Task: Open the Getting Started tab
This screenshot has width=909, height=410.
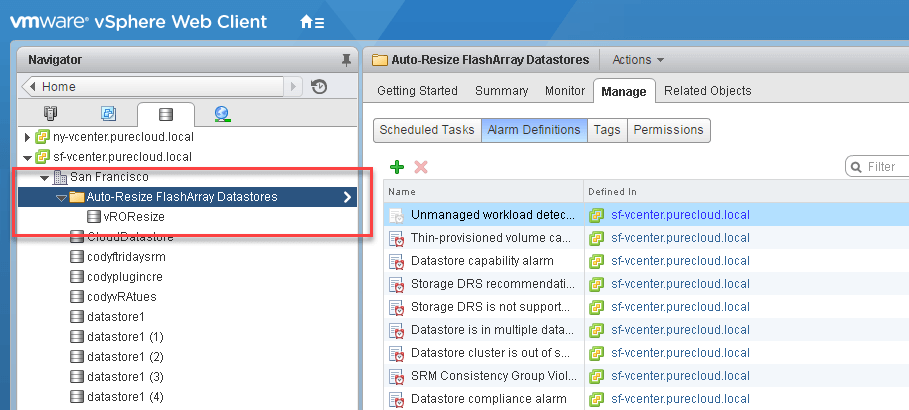Action: coord(417,91)
